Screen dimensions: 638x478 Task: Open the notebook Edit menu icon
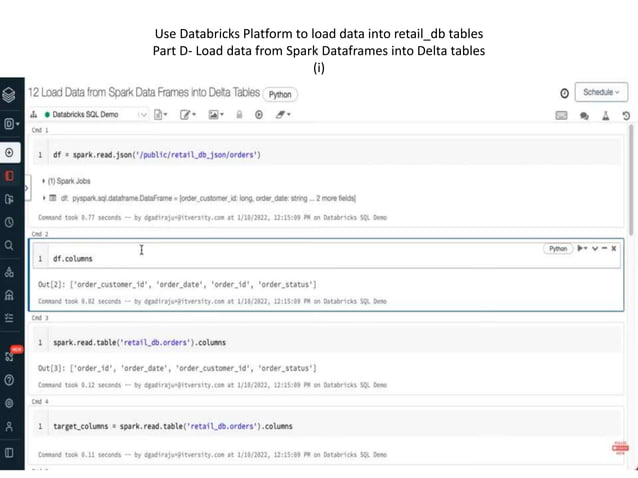point(188,115)
